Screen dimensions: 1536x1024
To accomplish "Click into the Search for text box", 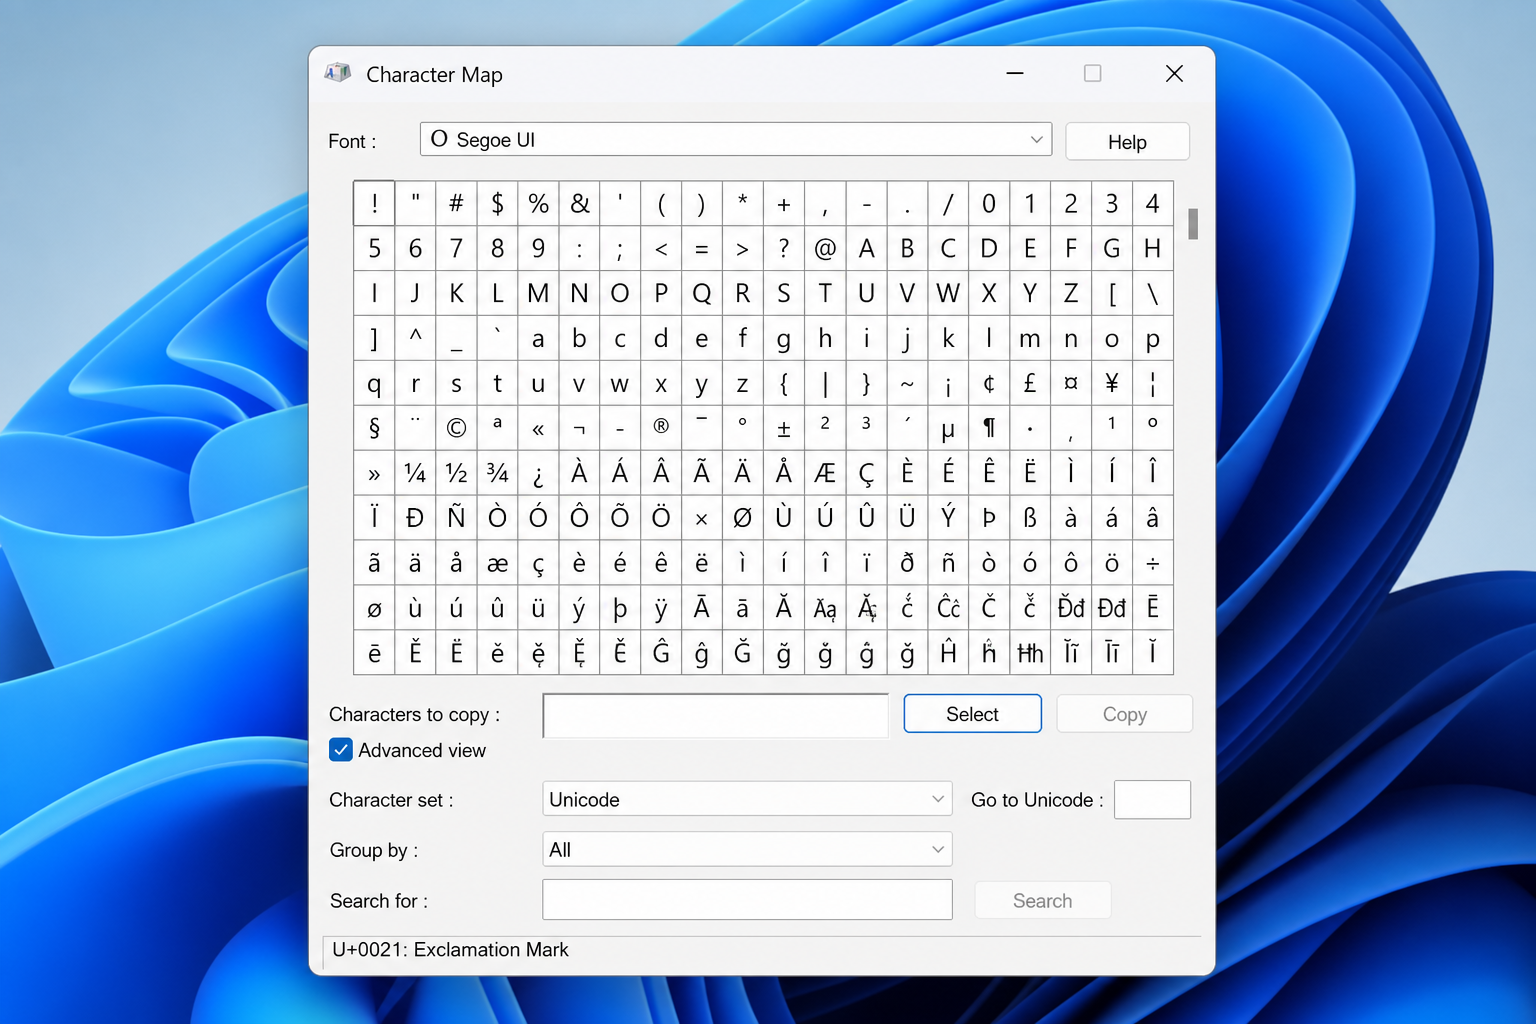I will (x=747, y=899).
